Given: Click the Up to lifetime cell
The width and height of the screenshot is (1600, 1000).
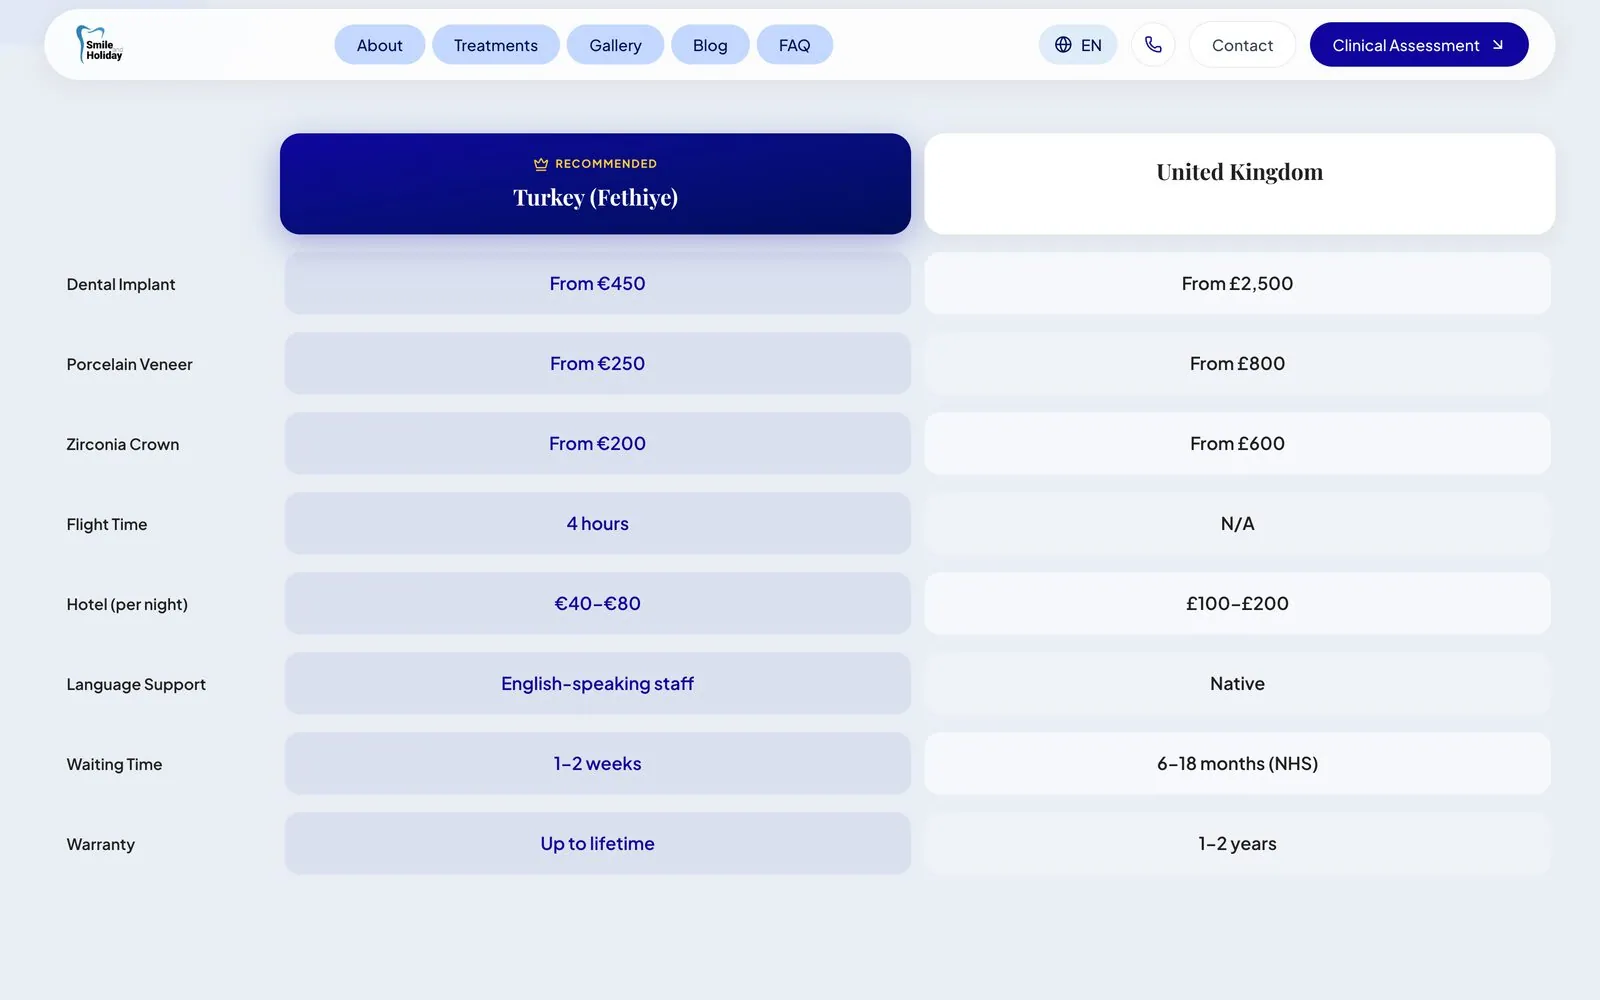Looking at the screenshot, I should (598, 843).
